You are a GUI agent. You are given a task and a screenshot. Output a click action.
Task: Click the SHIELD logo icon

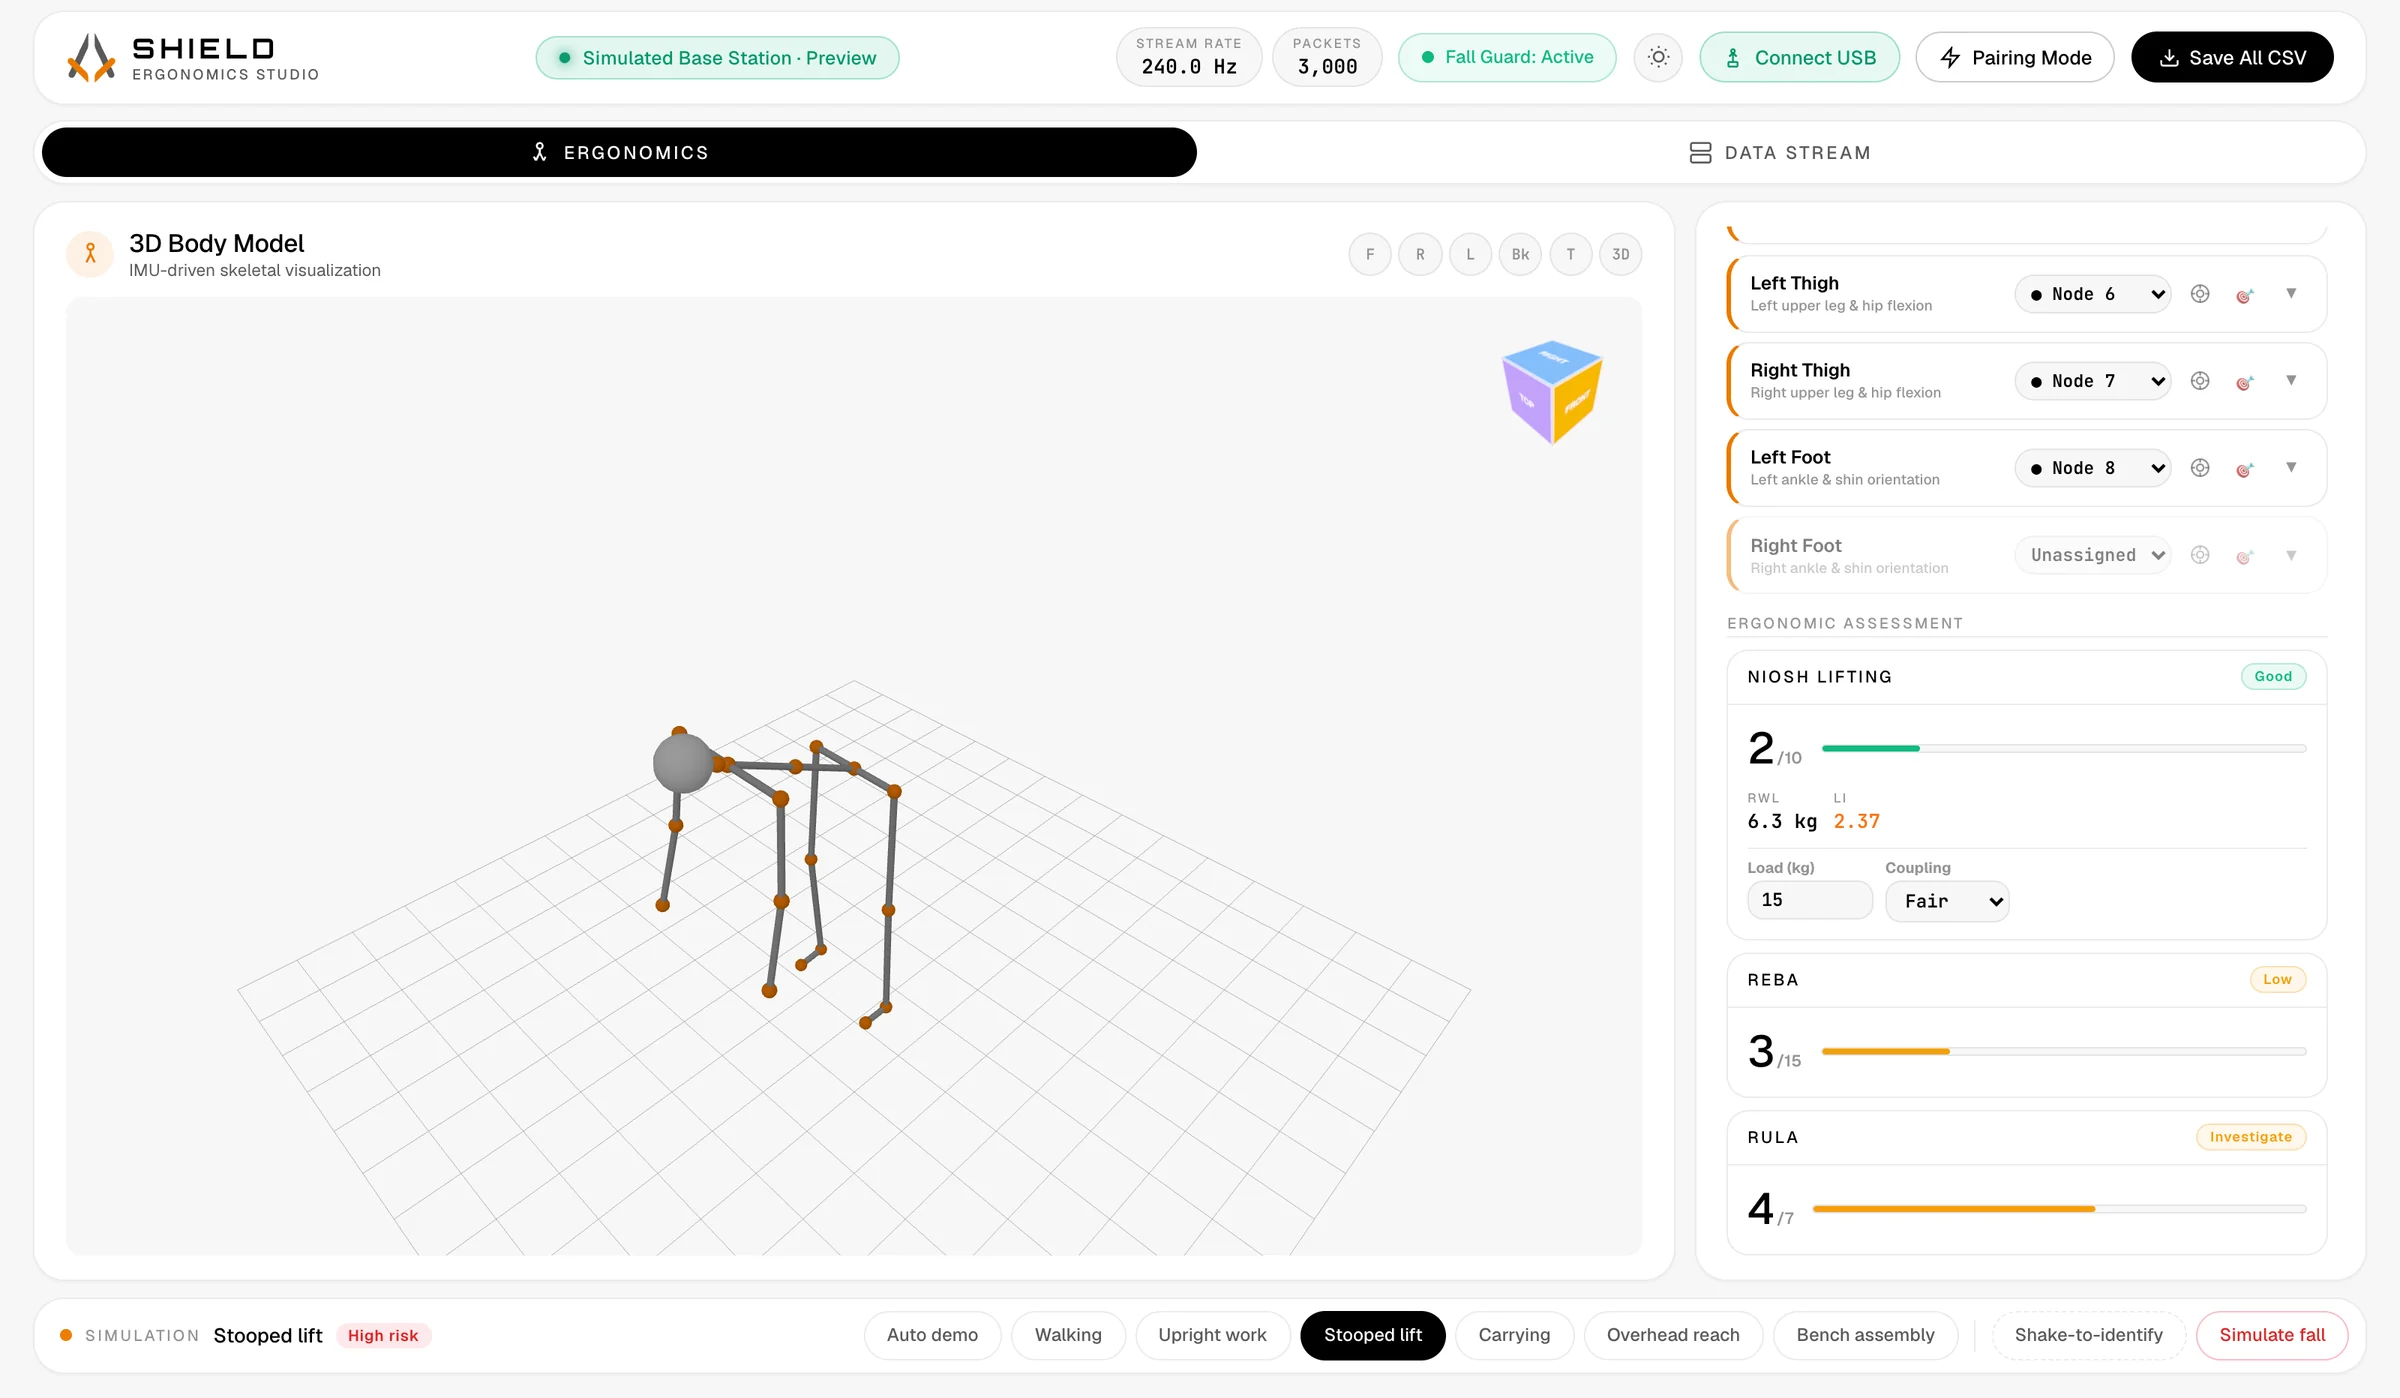(x=91, y=58)
